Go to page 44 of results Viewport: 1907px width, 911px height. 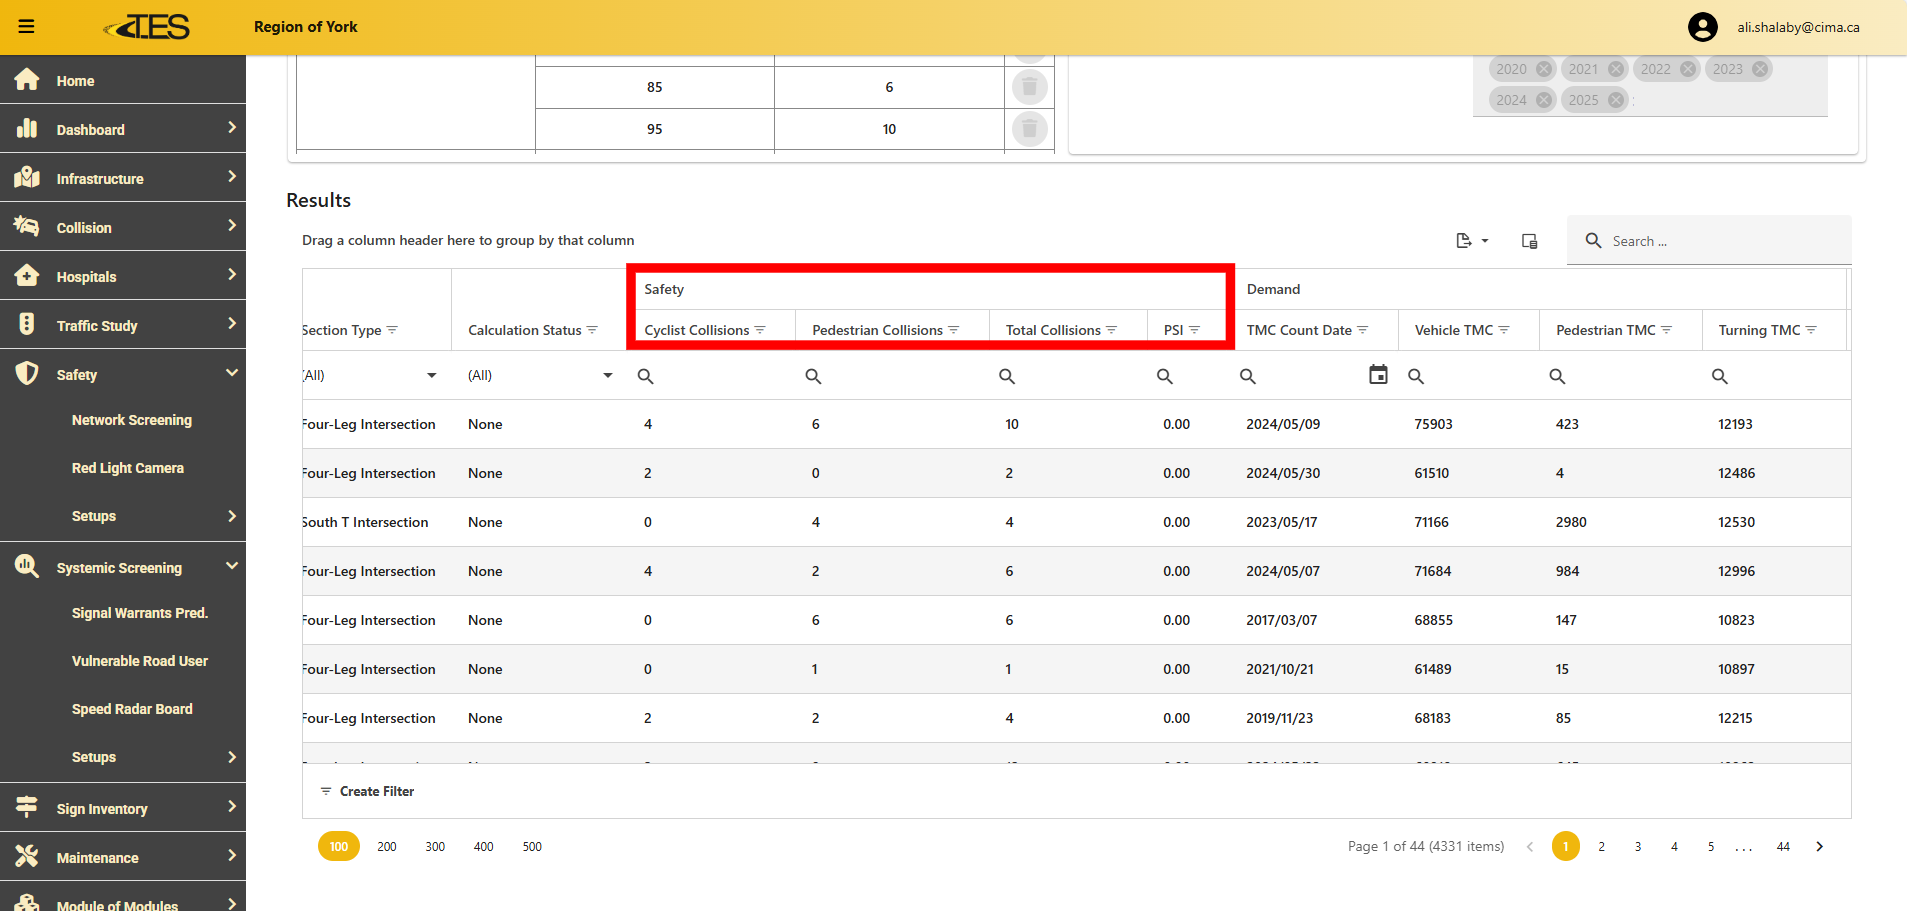point(1783,847)
